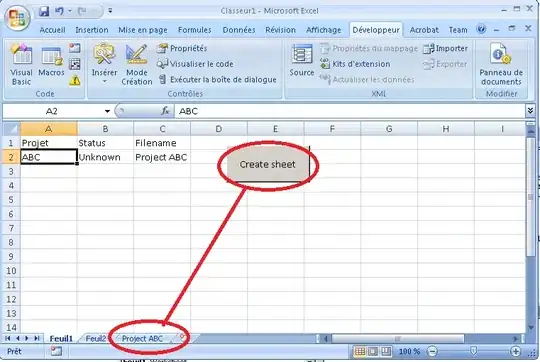The height and width of the screenshot is (362, 540).
Task: Click Visualiser le code
Action: (x=195, y=64)
